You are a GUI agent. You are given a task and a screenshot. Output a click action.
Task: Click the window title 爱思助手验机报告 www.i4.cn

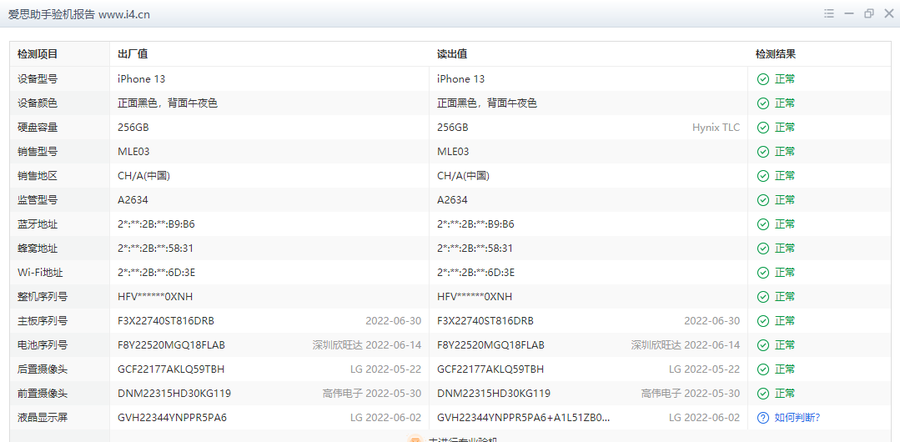pyautogui.click(x=79, y=14)
